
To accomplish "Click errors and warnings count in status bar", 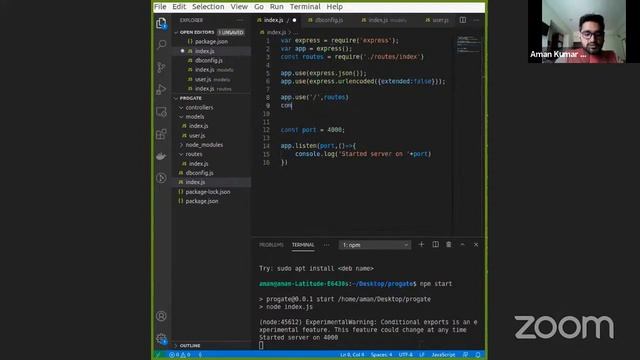I will coord(180,355).
